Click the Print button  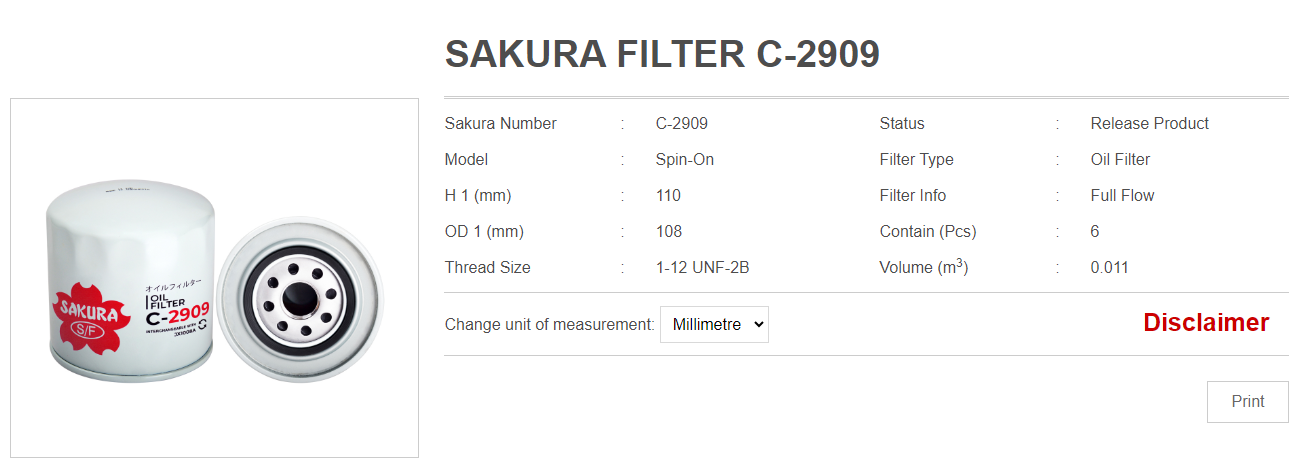[1247, 401]
